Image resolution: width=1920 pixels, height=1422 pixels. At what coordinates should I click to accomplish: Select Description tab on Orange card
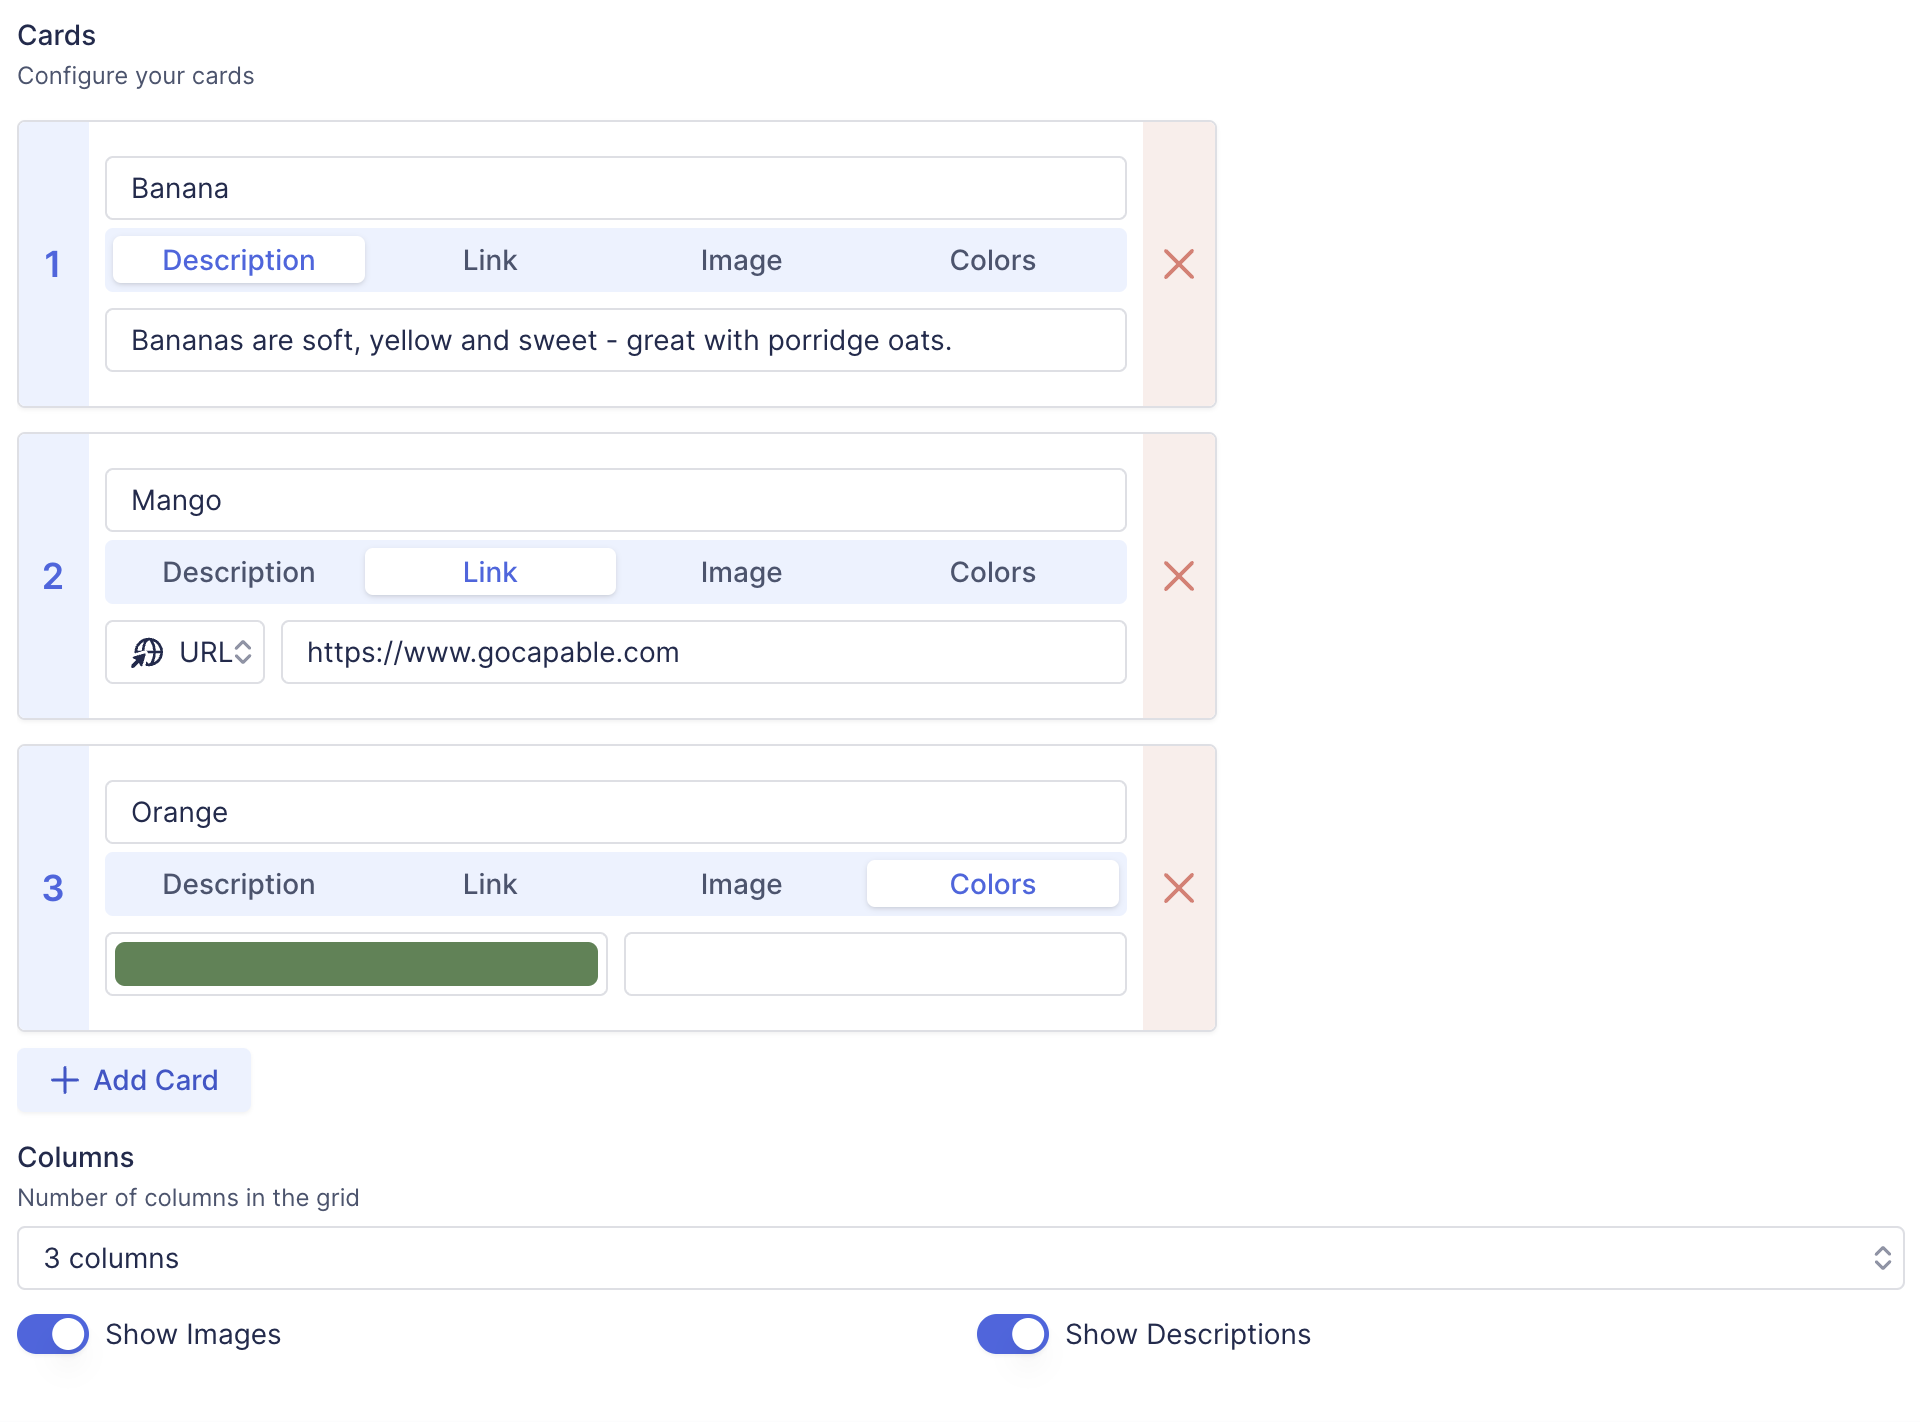(x=238, y=884)
